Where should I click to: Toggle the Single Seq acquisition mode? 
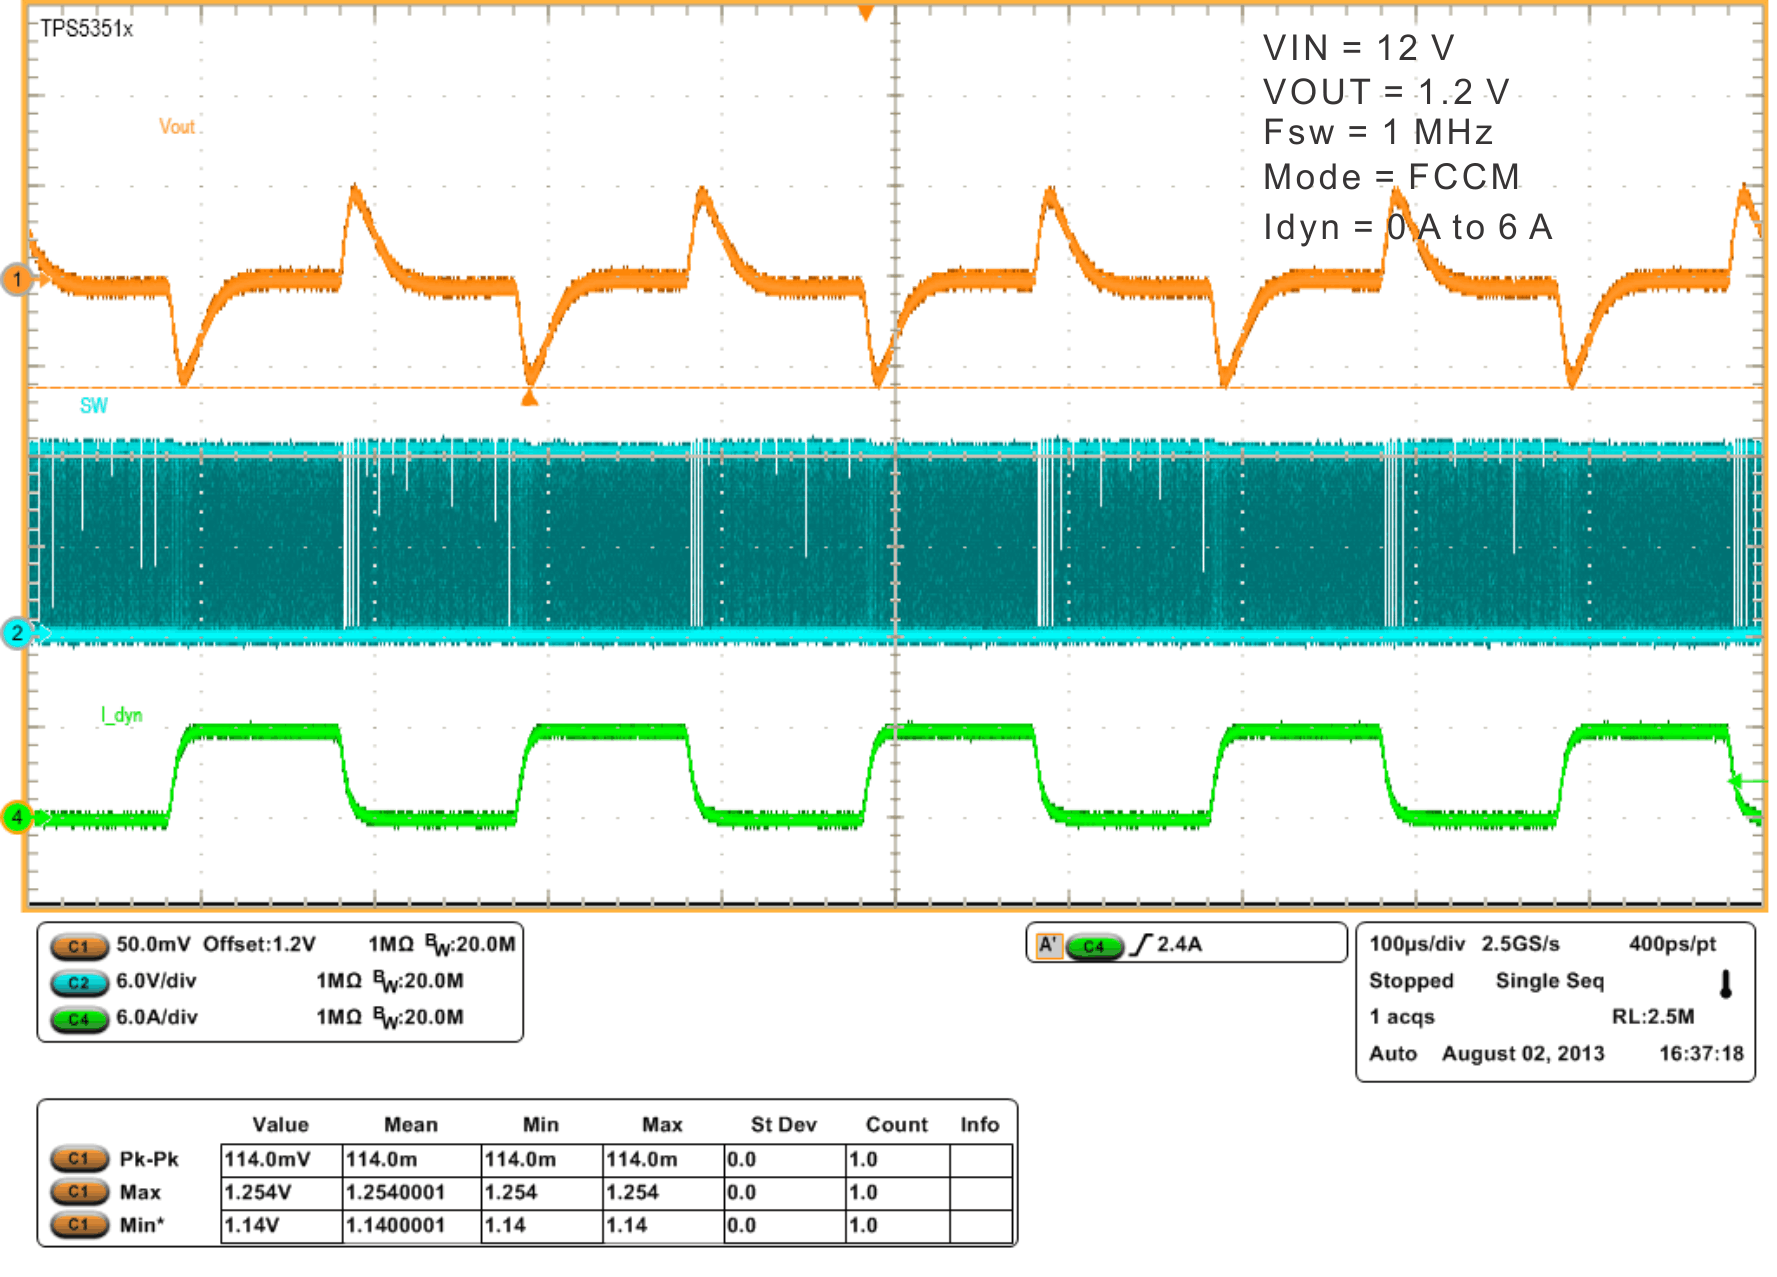pyautogui.click(x=1549, y=981)
